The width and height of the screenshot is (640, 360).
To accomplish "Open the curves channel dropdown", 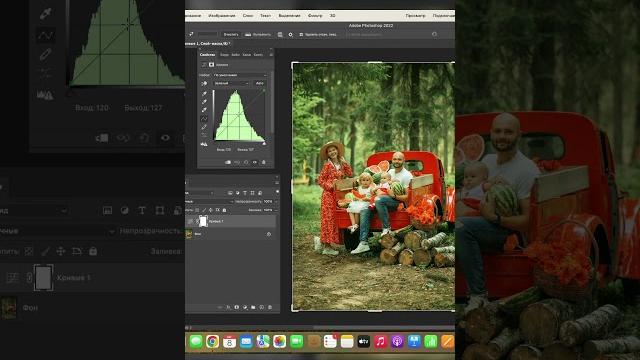I will [x=231, y=83].
